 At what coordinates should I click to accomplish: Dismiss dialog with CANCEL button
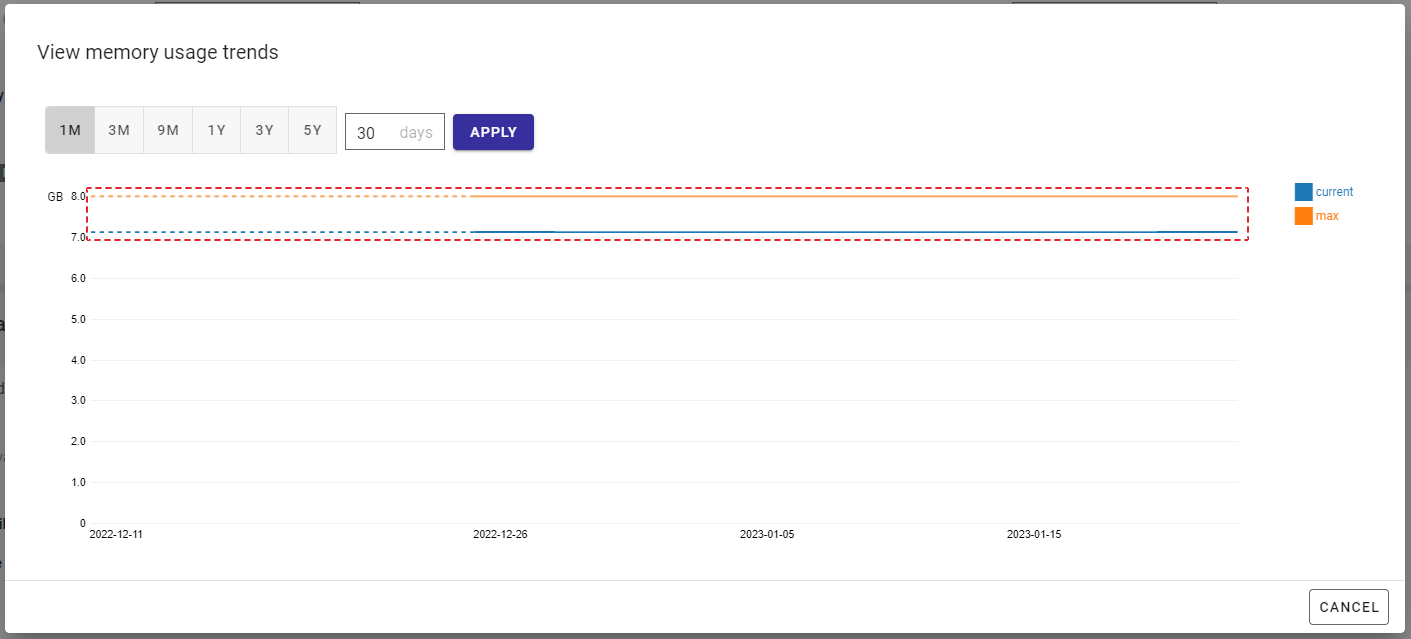(x=1348, y=607)
